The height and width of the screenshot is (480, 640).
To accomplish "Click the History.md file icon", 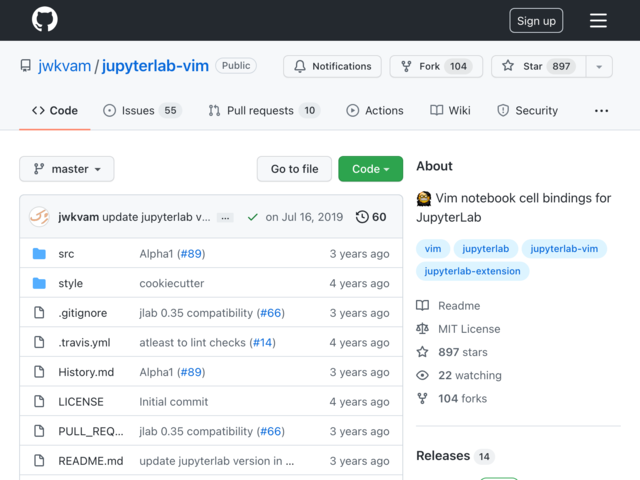I will (x=39, y=372).
